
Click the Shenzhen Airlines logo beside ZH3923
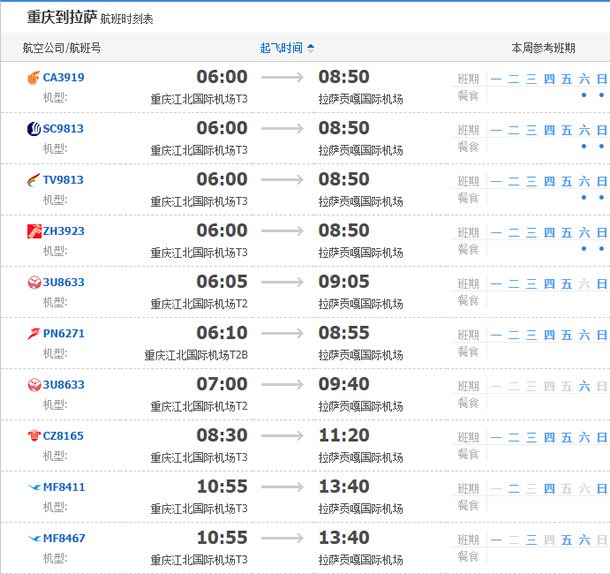tap(34, 231)
